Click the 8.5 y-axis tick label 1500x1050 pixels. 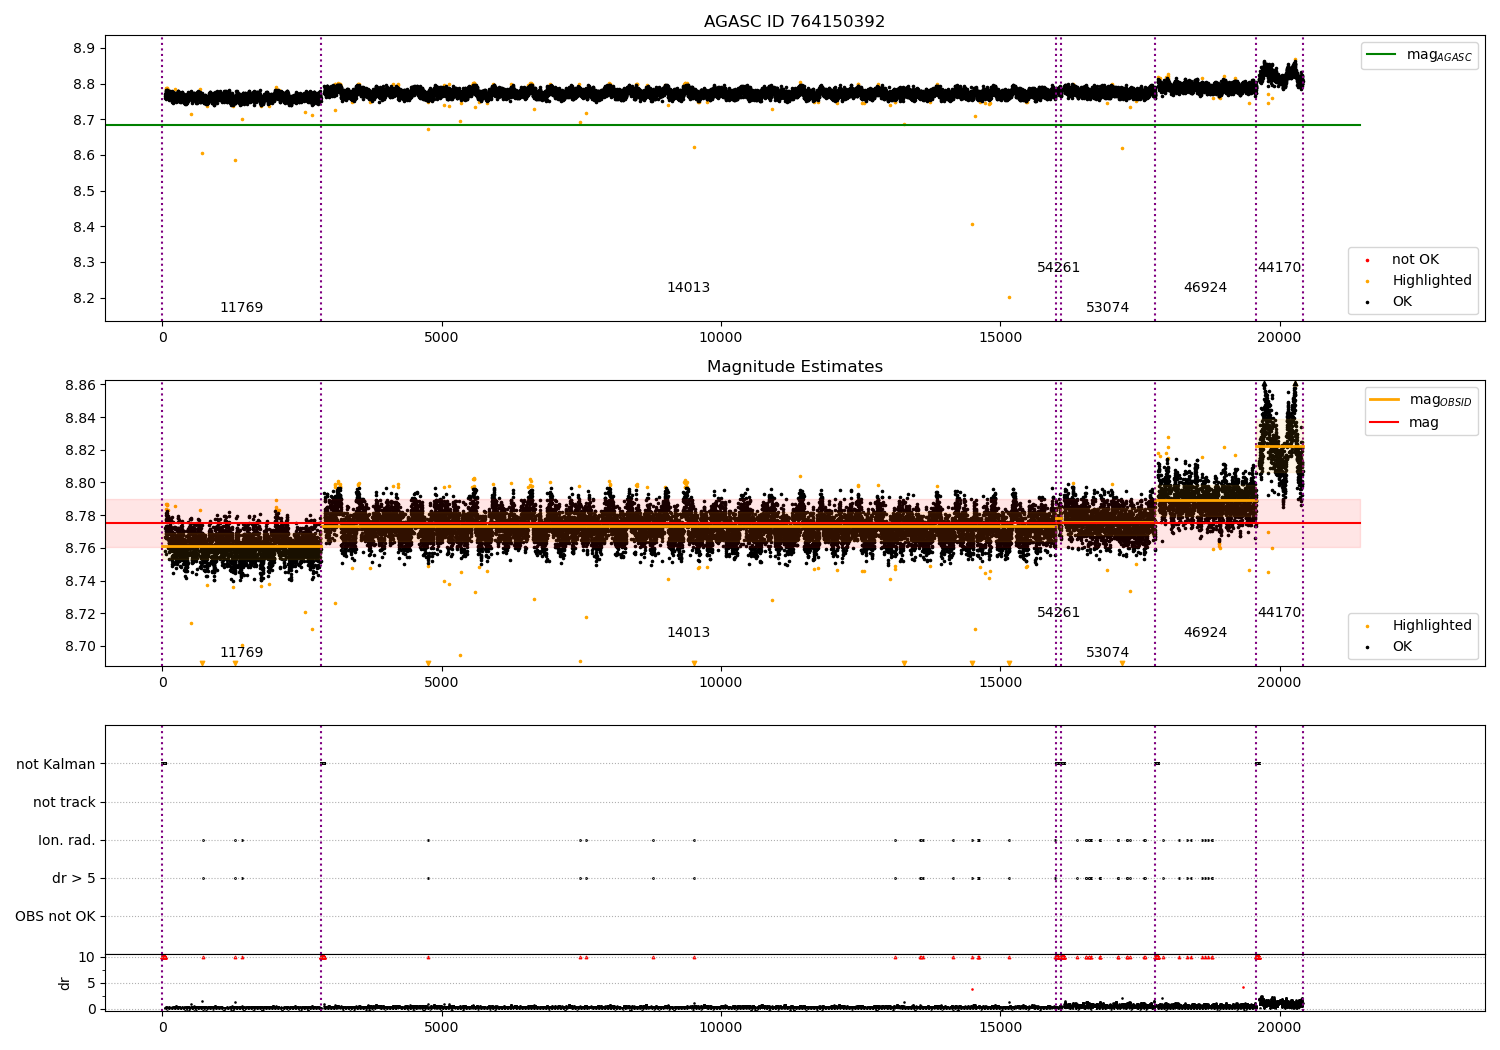pos(84,192)
